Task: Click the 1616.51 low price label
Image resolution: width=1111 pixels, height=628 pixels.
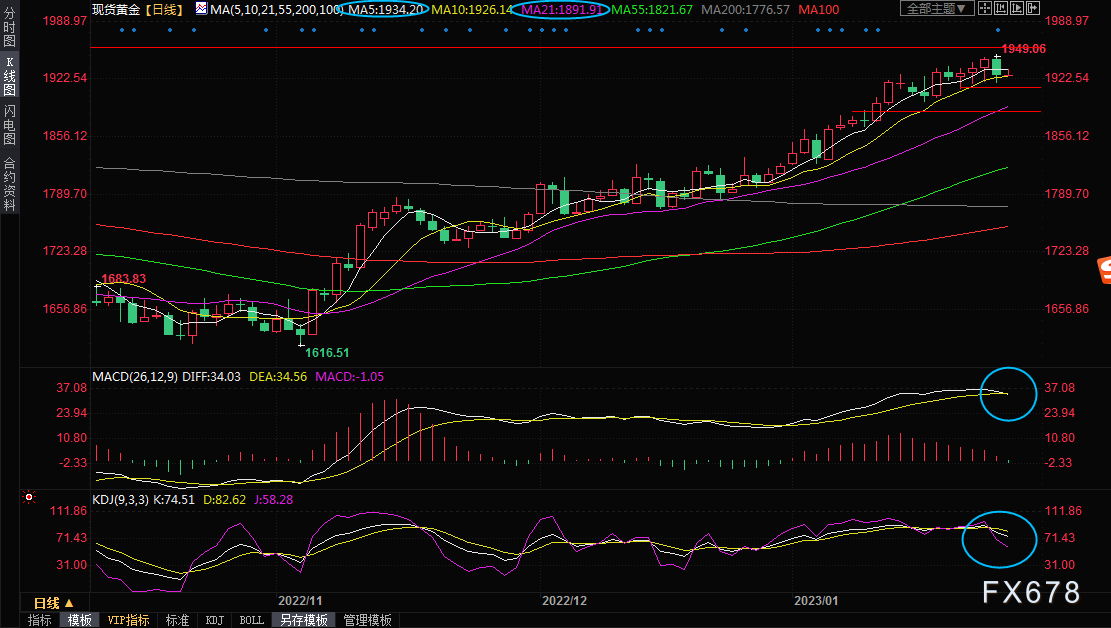Action: click(327, 352)
